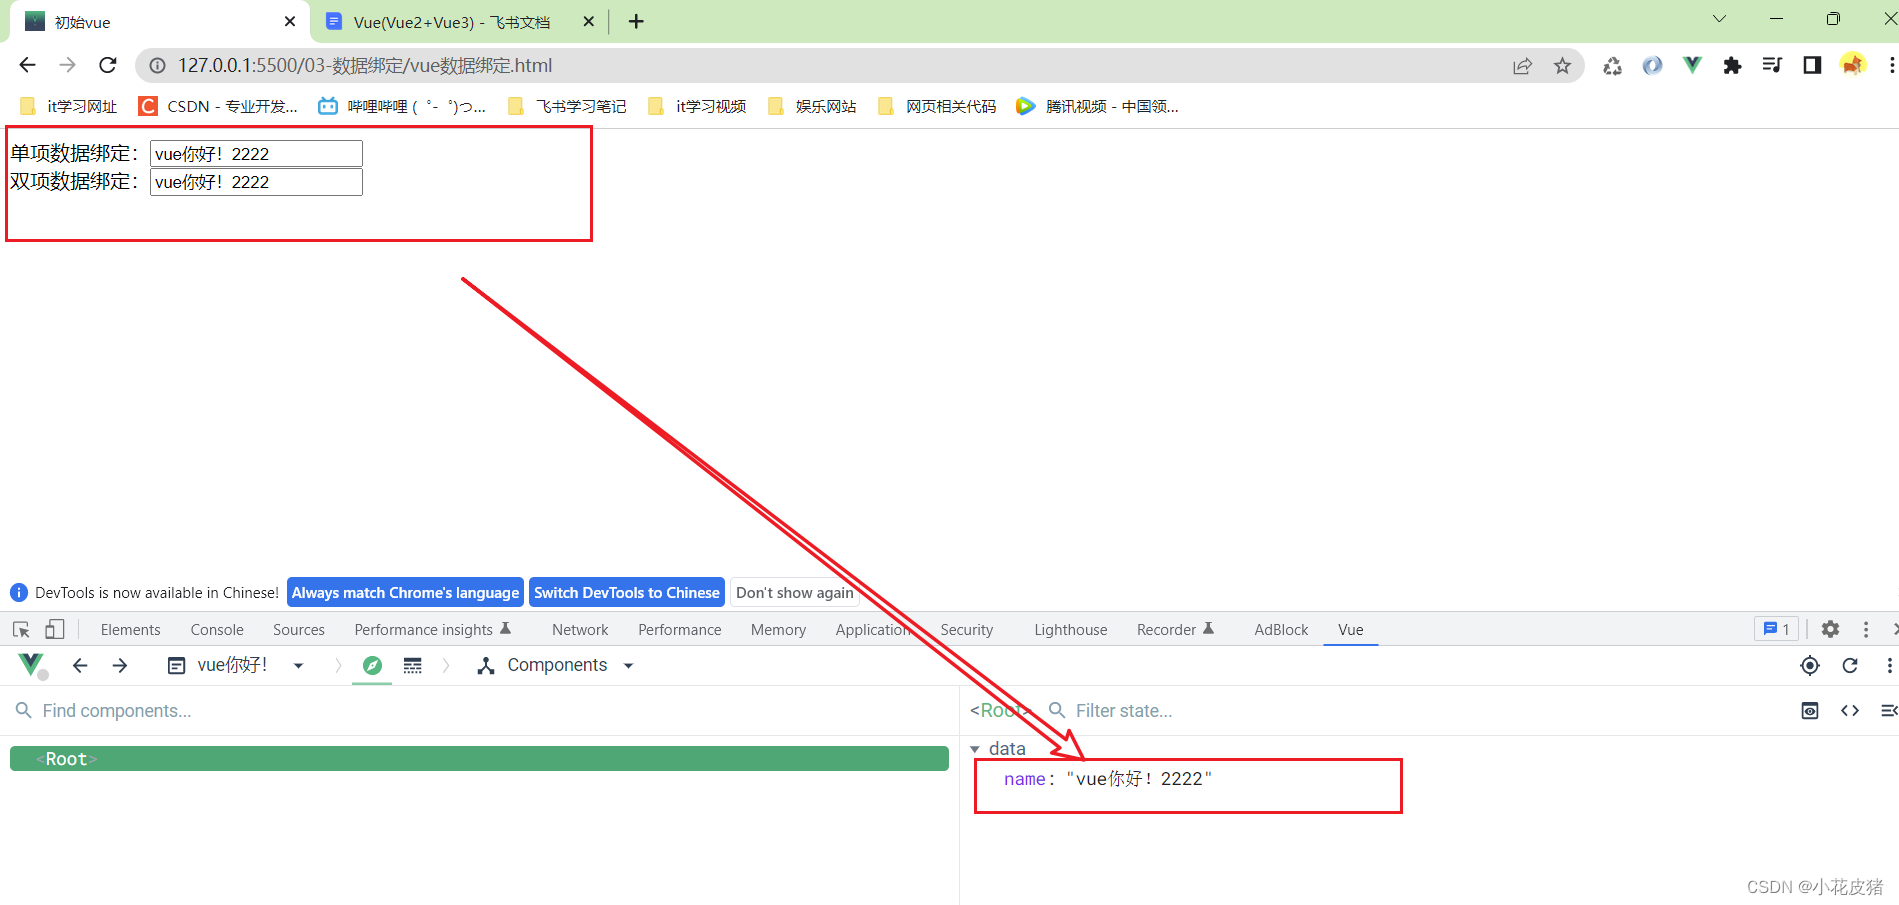1899x905 pixels.
Task: Open DevTools customize menu
Action: [x=1865, y=629]
